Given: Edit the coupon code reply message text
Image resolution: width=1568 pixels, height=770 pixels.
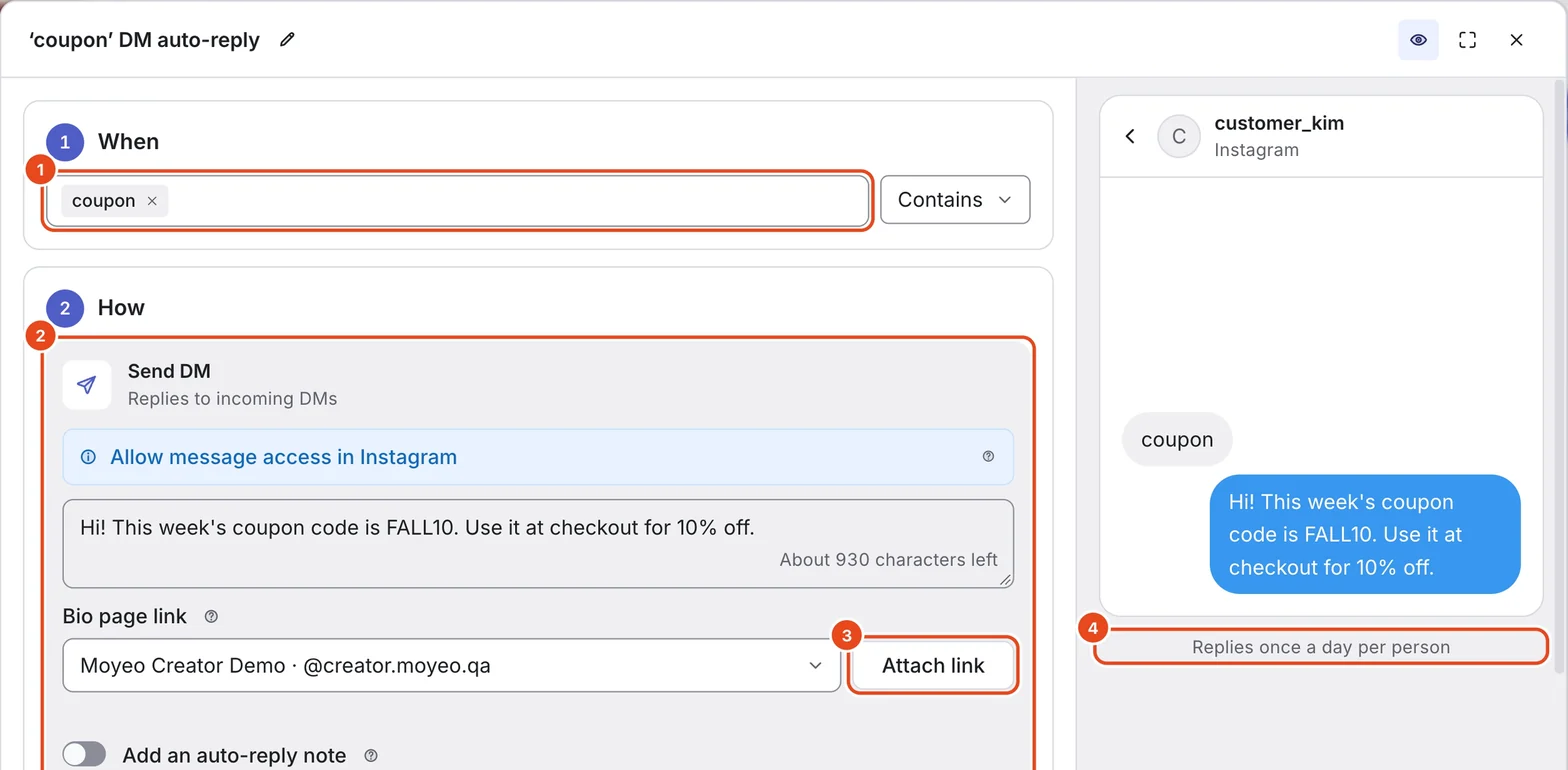Looking at the screenshot, I should click(x=538, y=543).
